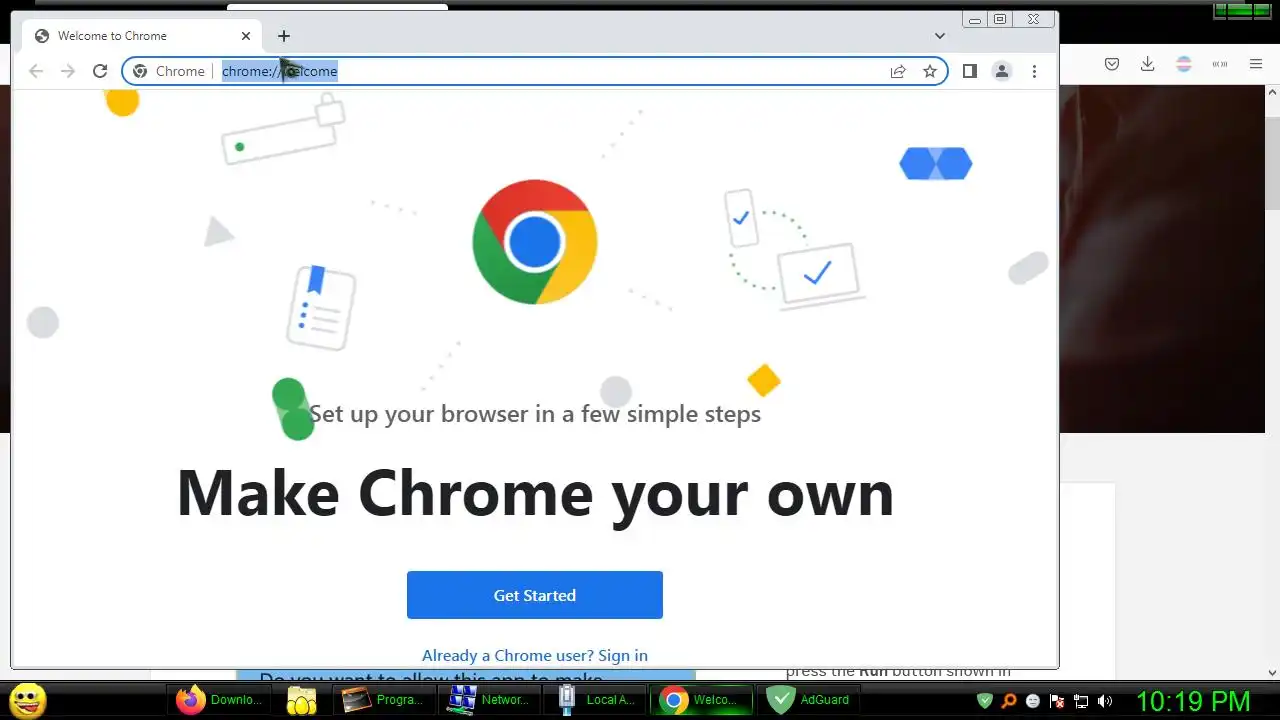Open the Chrome profile avatar menu

pos(1001,71)
